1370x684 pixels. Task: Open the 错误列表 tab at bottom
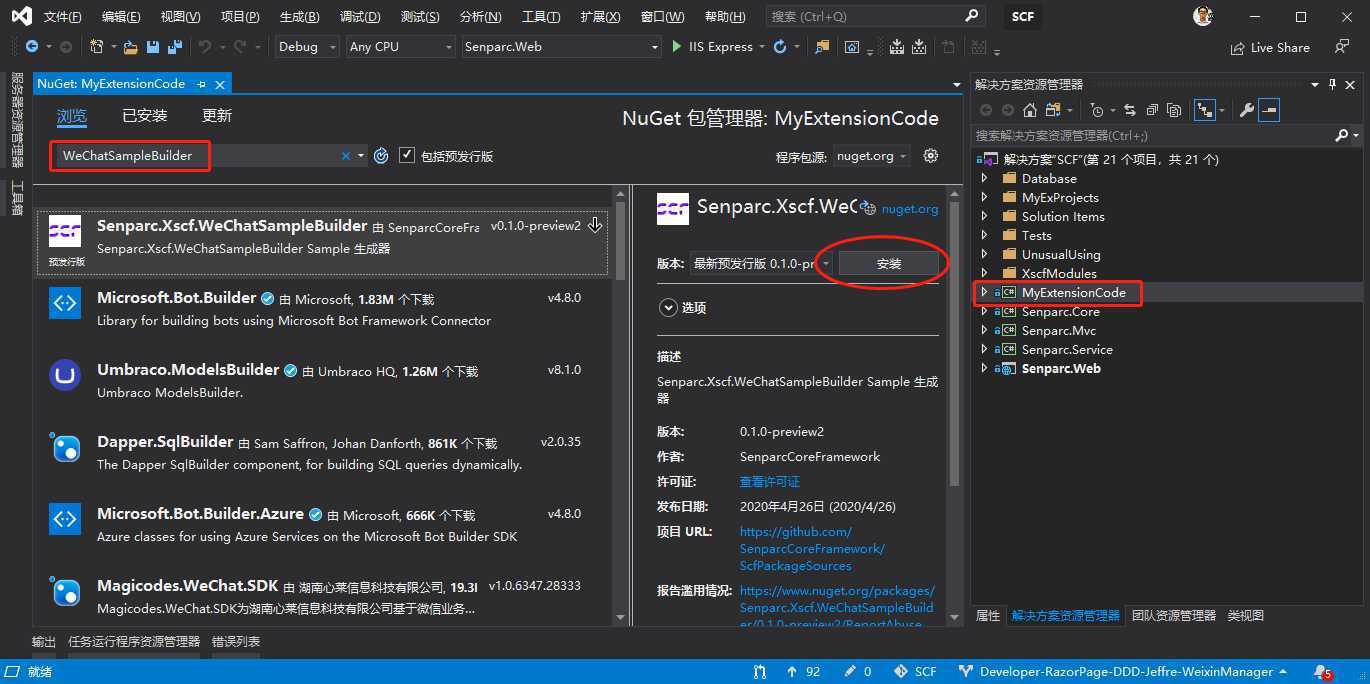tap(236, 642)
